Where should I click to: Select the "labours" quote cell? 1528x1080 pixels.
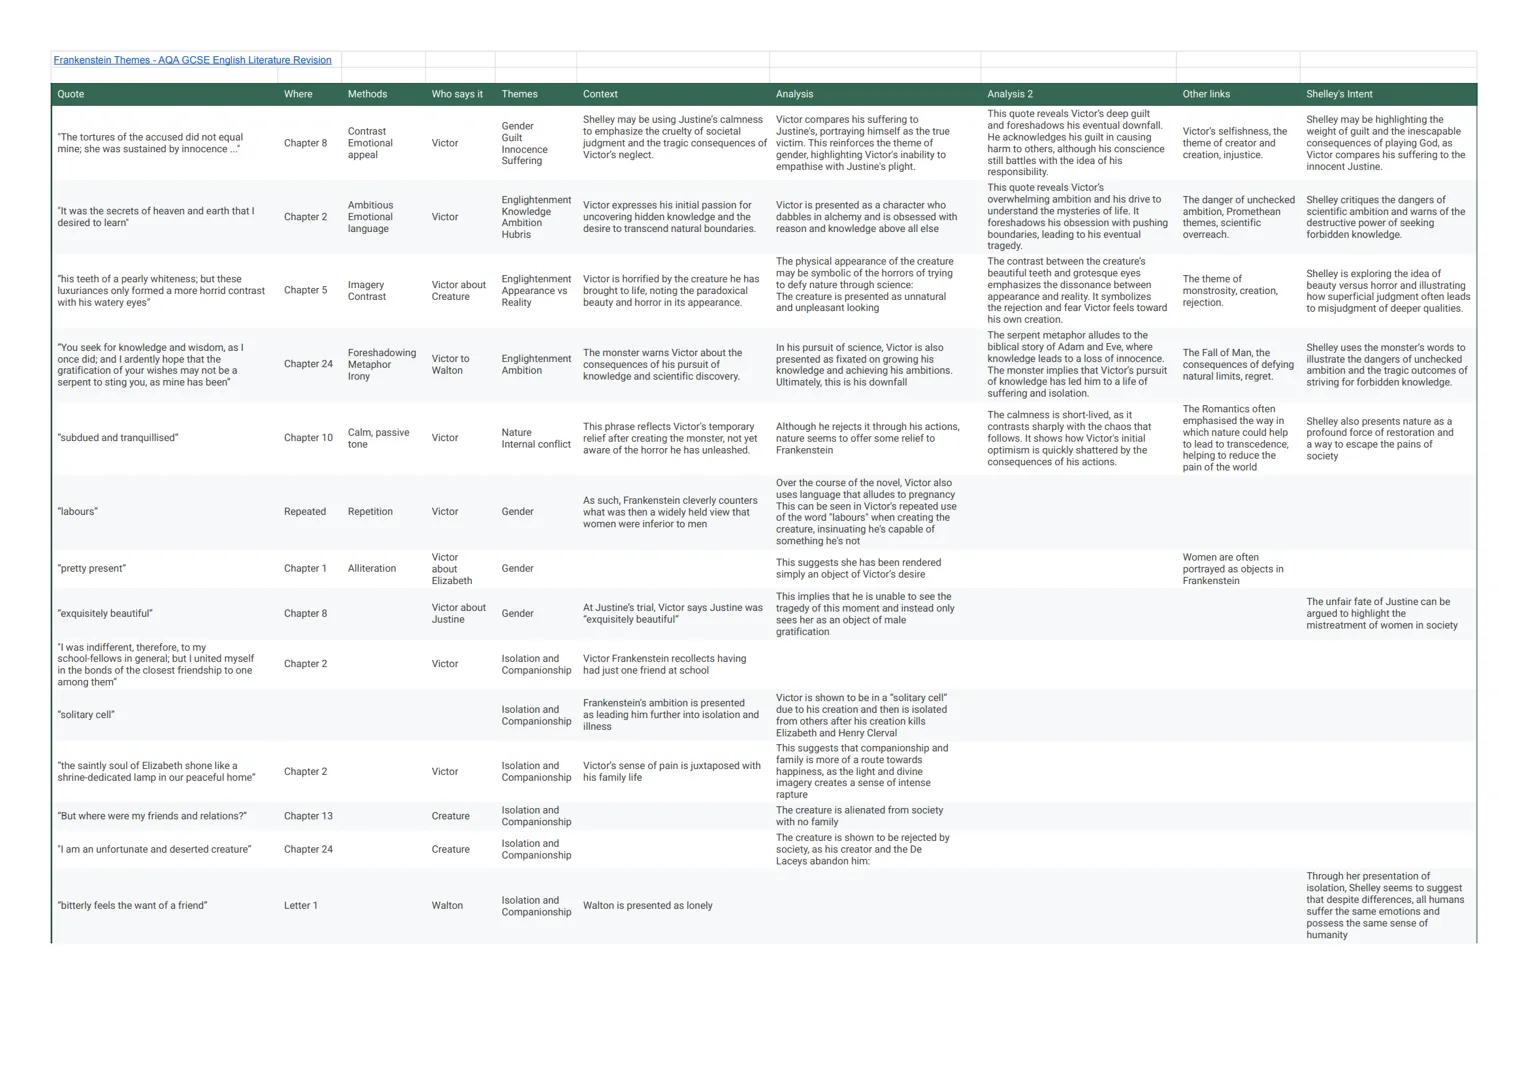pos(78,512)
